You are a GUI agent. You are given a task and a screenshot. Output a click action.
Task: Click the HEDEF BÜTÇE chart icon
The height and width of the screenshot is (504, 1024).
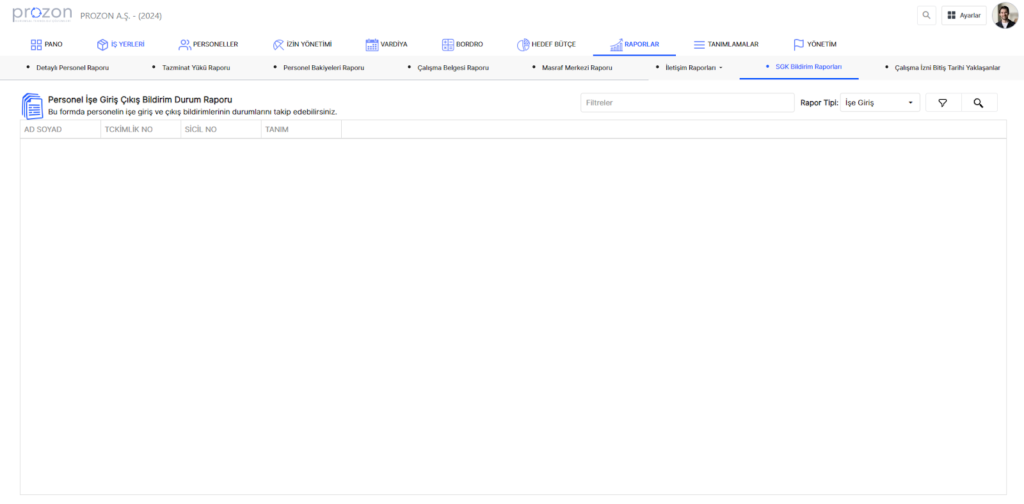click(x=523, y=45)
